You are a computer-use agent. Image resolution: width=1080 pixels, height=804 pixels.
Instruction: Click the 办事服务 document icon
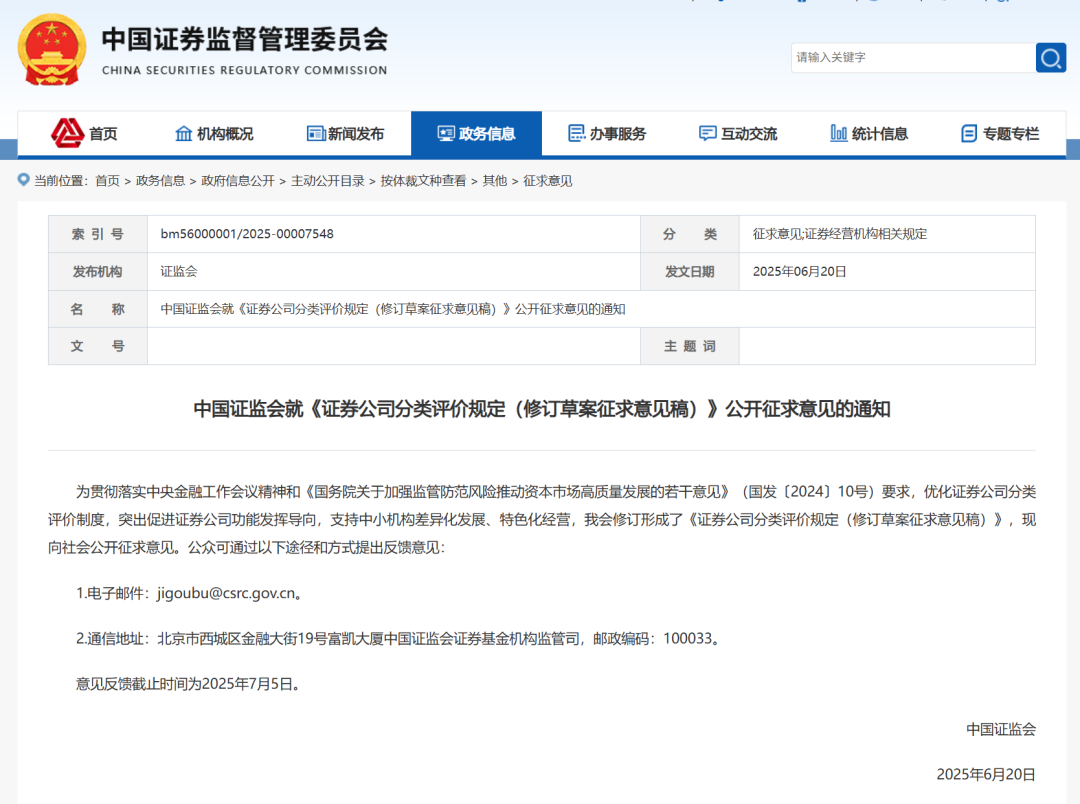click(577, 134)
